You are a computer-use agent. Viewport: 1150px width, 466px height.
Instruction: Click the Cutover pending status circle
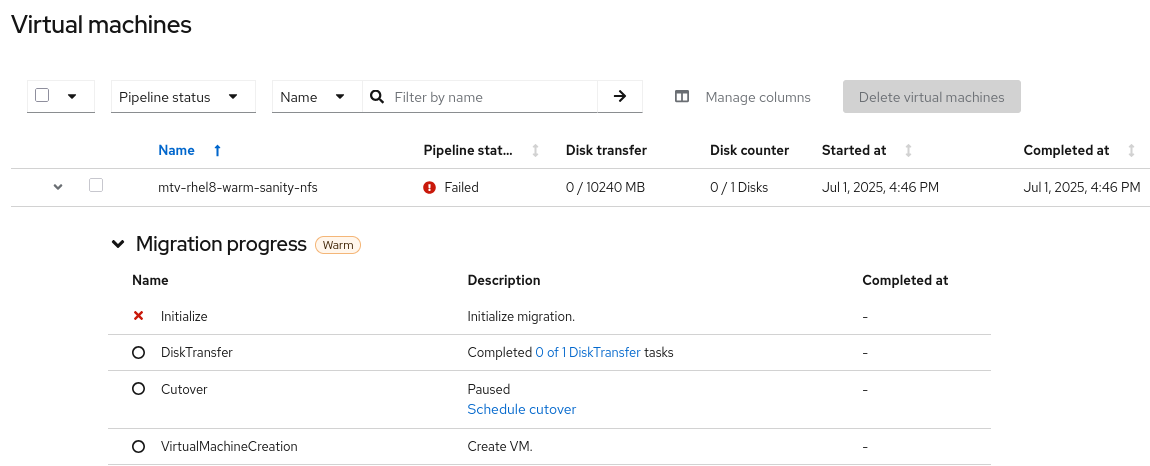pyautogui.click(x=139, y=389)
